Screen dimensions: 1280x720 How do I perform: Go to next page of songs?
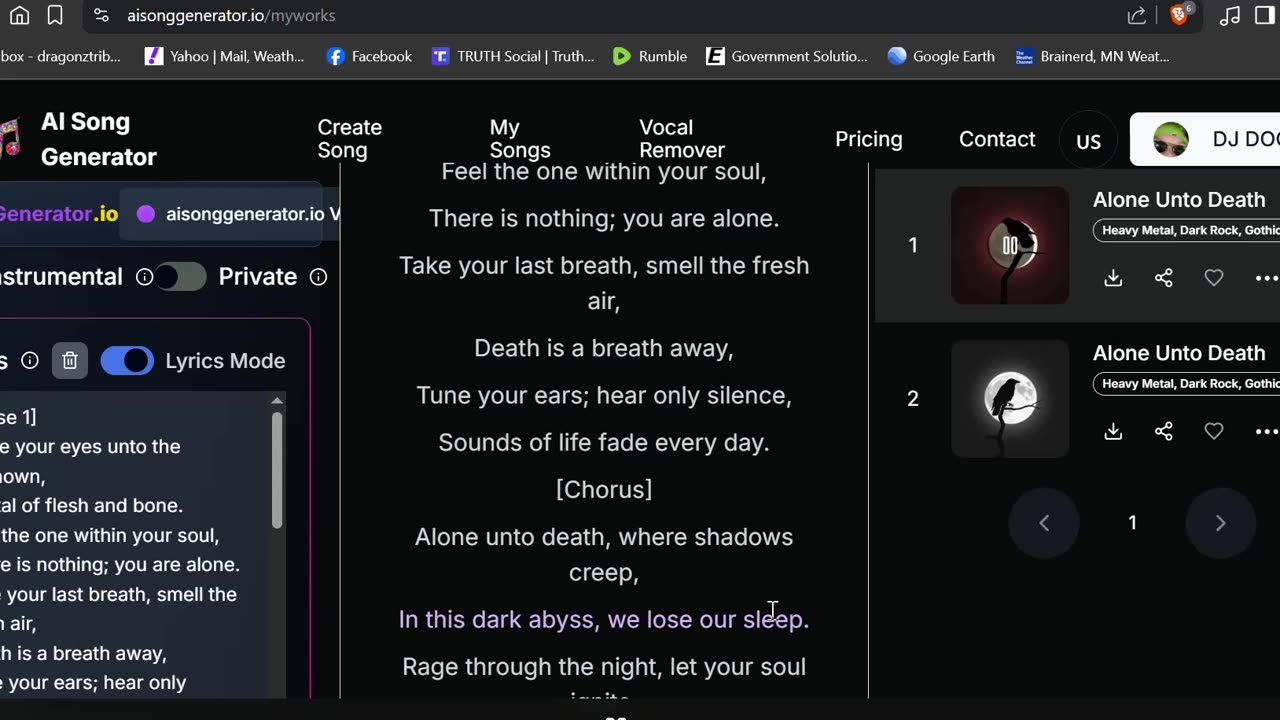click(1220, 523)
